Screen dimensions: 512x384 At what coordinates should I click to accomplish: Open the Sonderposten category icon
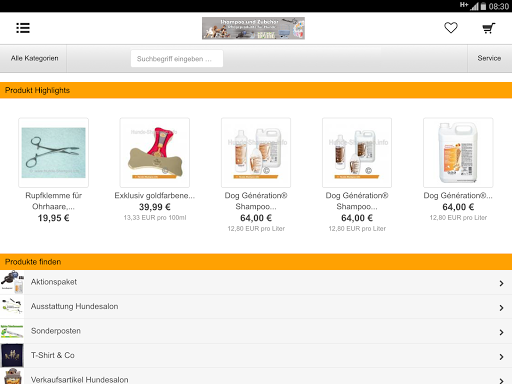click(x=12, y=331)
